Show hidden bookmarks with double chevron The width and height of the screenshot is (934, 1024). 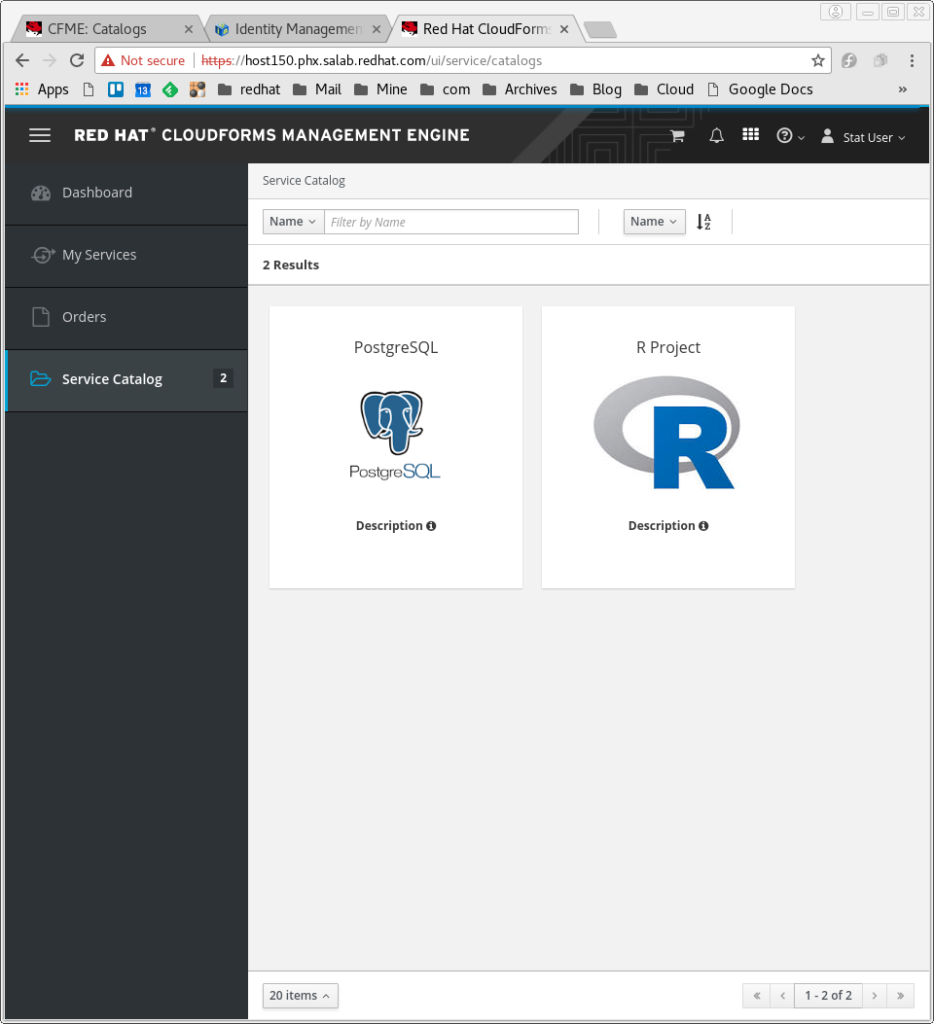click(902, 89)
